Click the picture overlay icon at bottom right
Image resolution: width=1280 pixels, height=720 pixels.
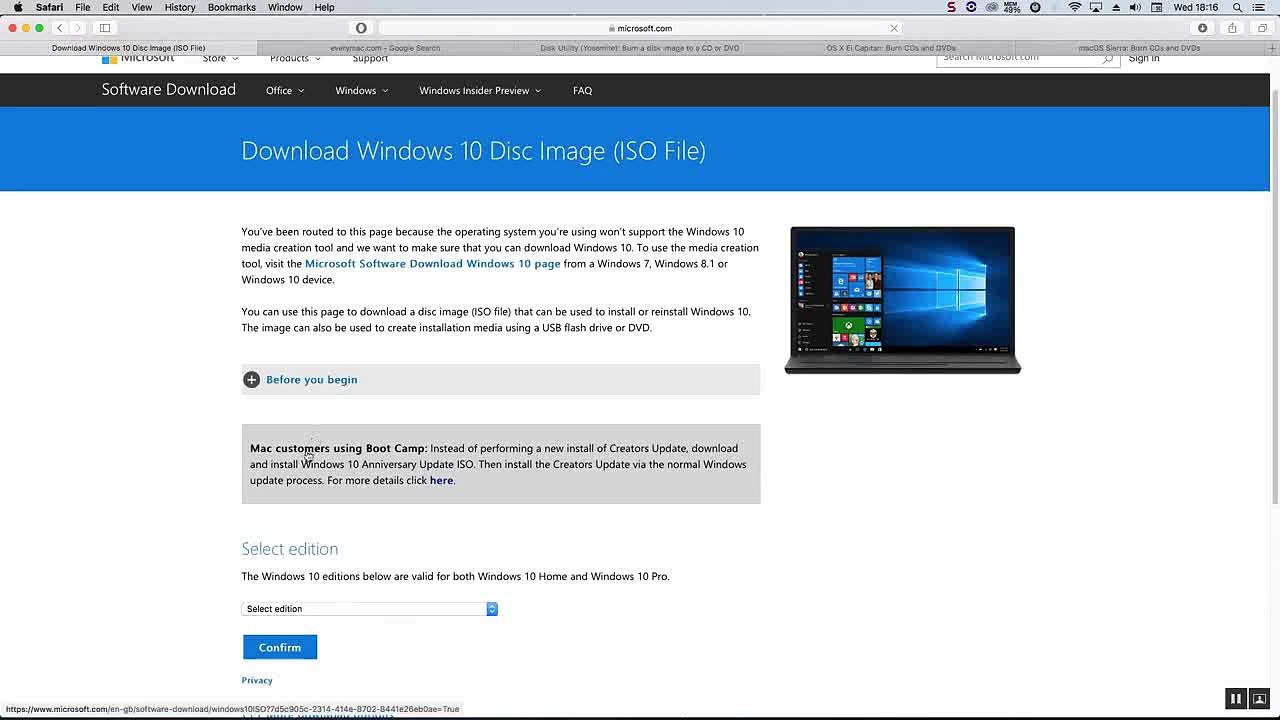[x=1260, y=699]
